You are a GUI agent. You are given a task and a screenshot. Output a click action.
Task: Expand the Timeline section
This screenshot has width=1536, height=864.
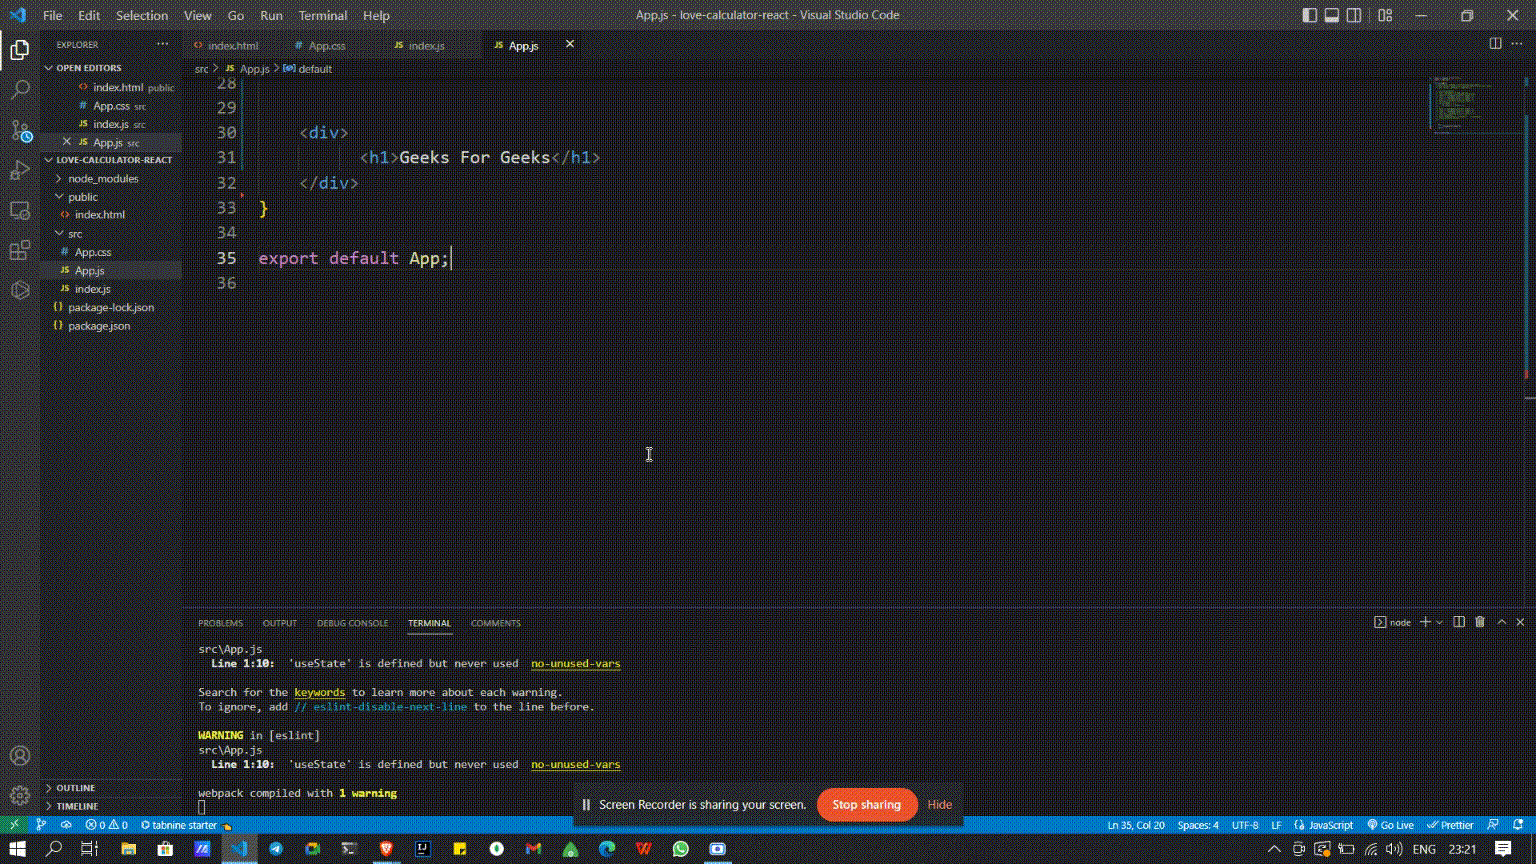point(111,806)
